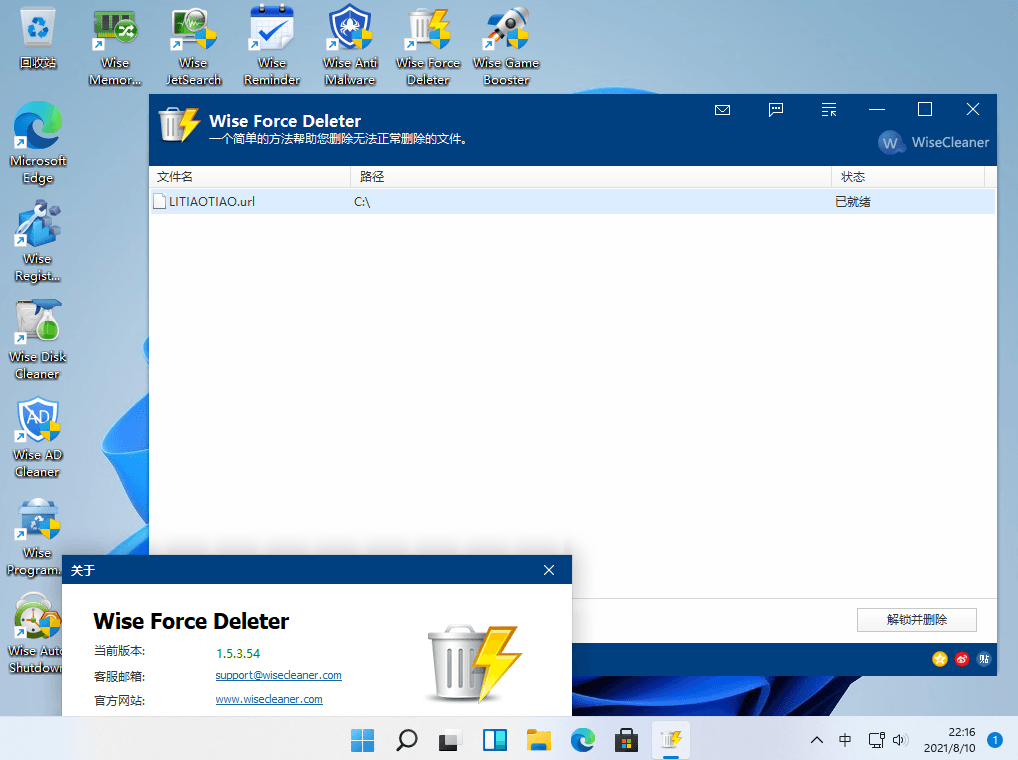Click the mail contact icon in Wise Force Deleter
This screenshot has height=760, width=1018.
click(723, 110)
